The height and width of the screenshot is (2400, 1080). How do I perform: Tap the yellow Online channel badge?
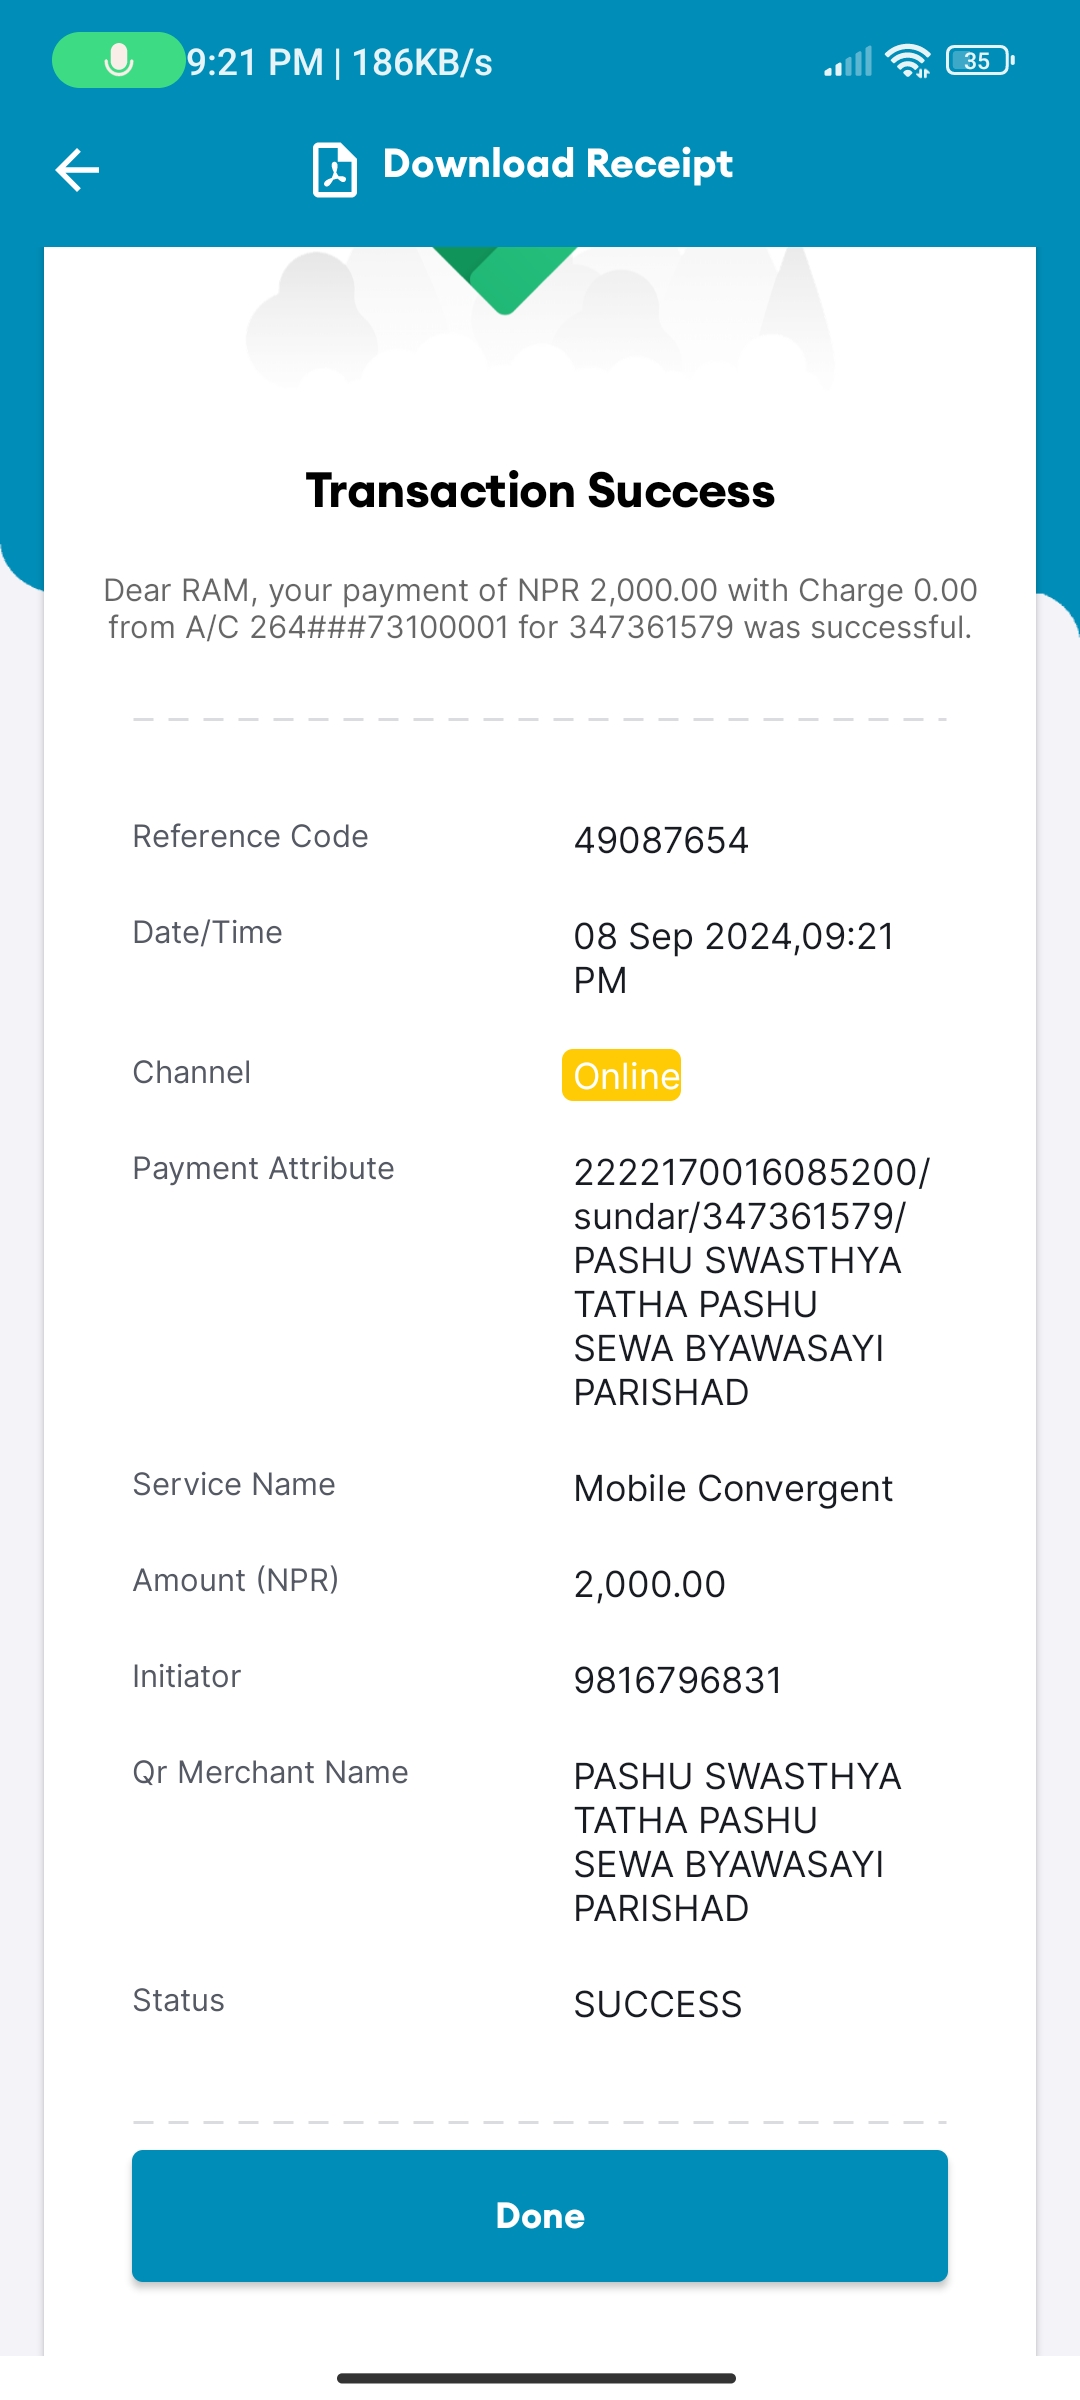tap(622, 1075)
